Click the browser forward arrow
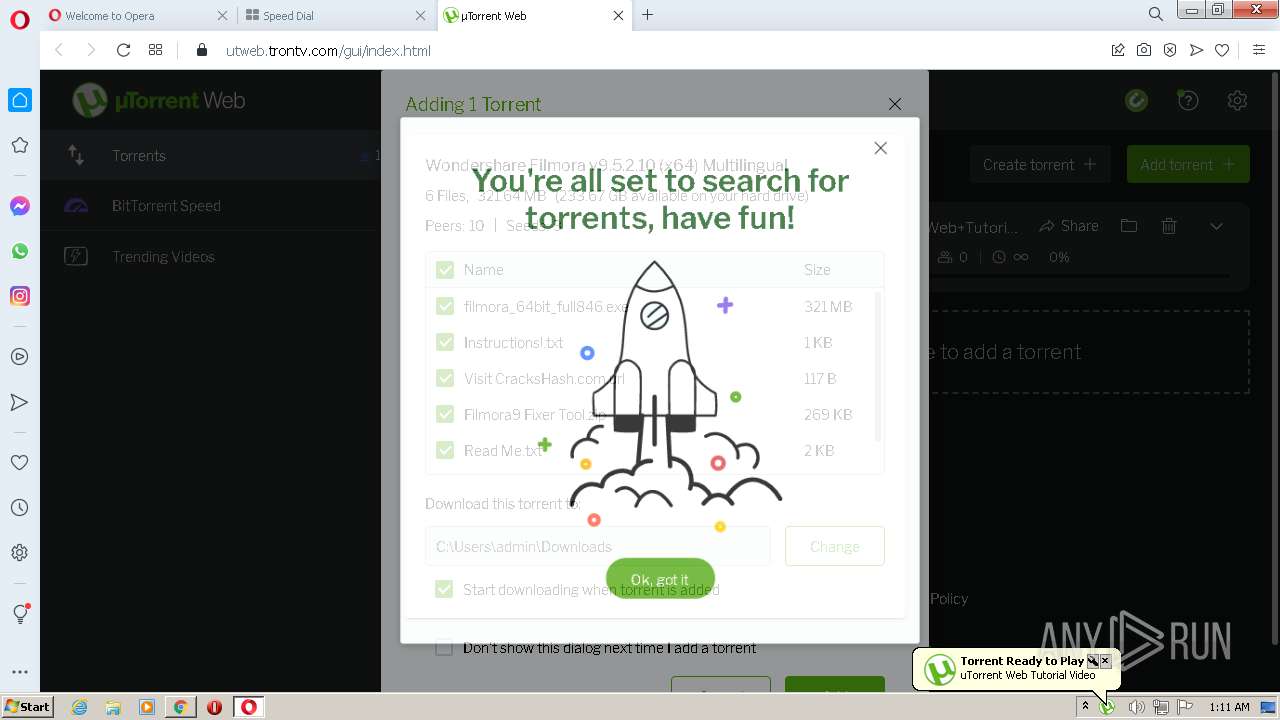 click(91, 50)
